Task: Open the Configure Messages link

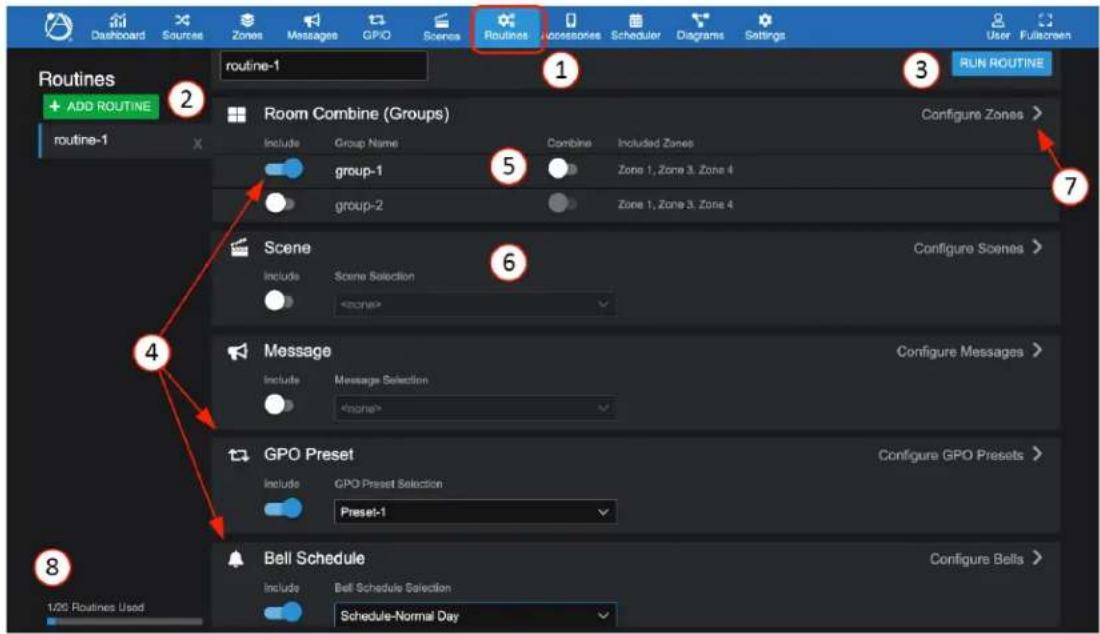Action: coord(960,351)
